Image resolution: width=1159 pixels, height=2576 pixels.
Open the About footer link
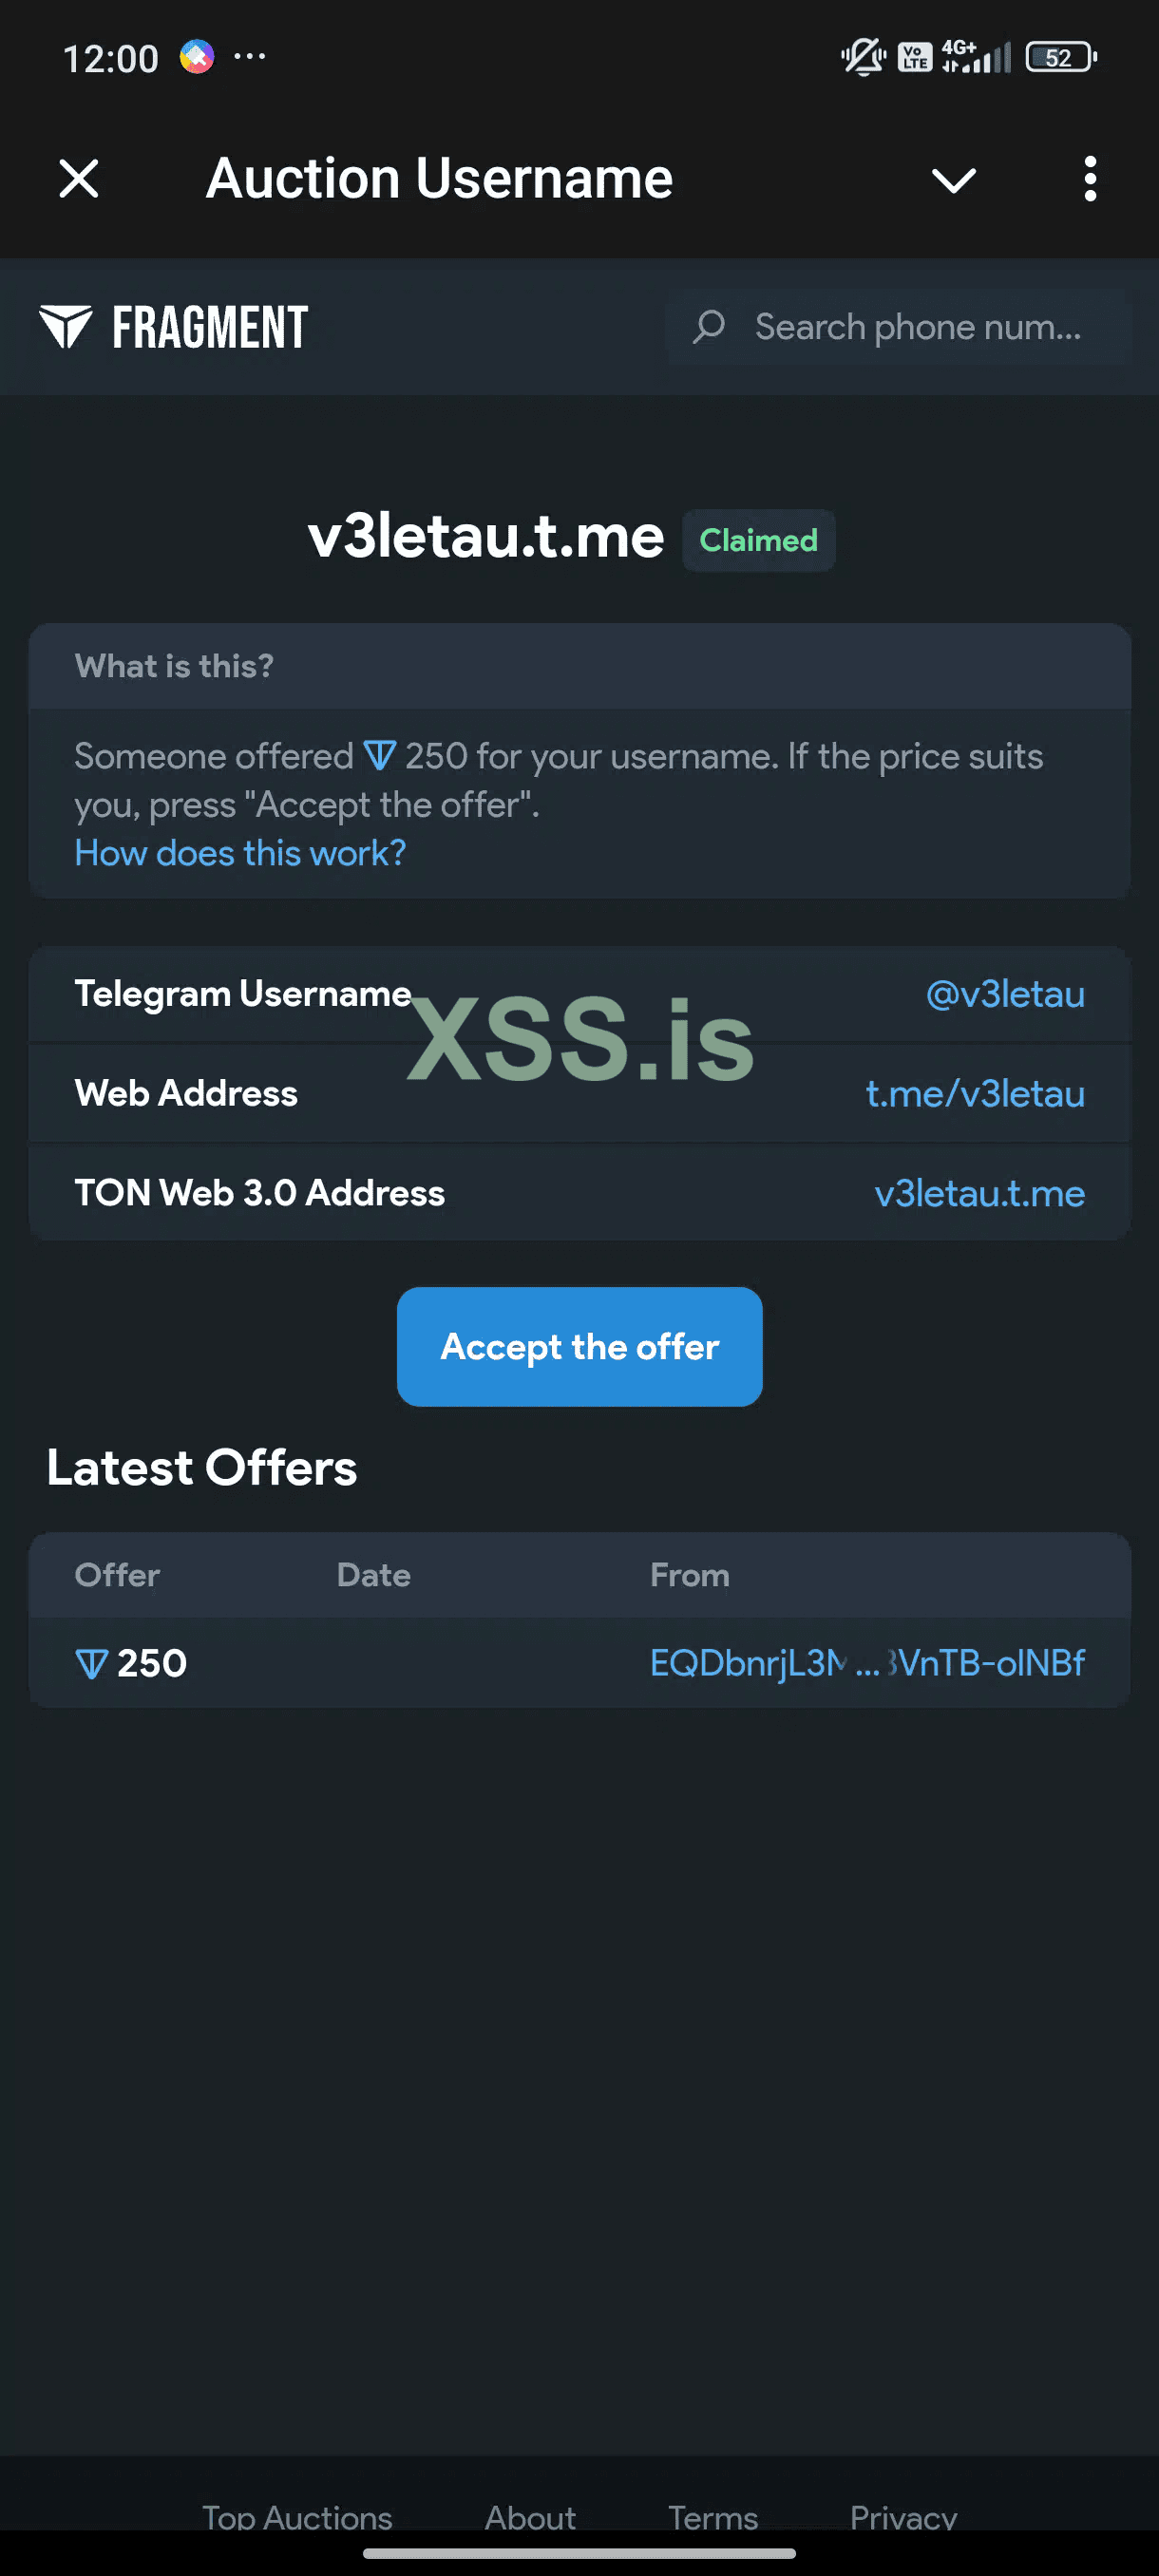pos(530,2516)
